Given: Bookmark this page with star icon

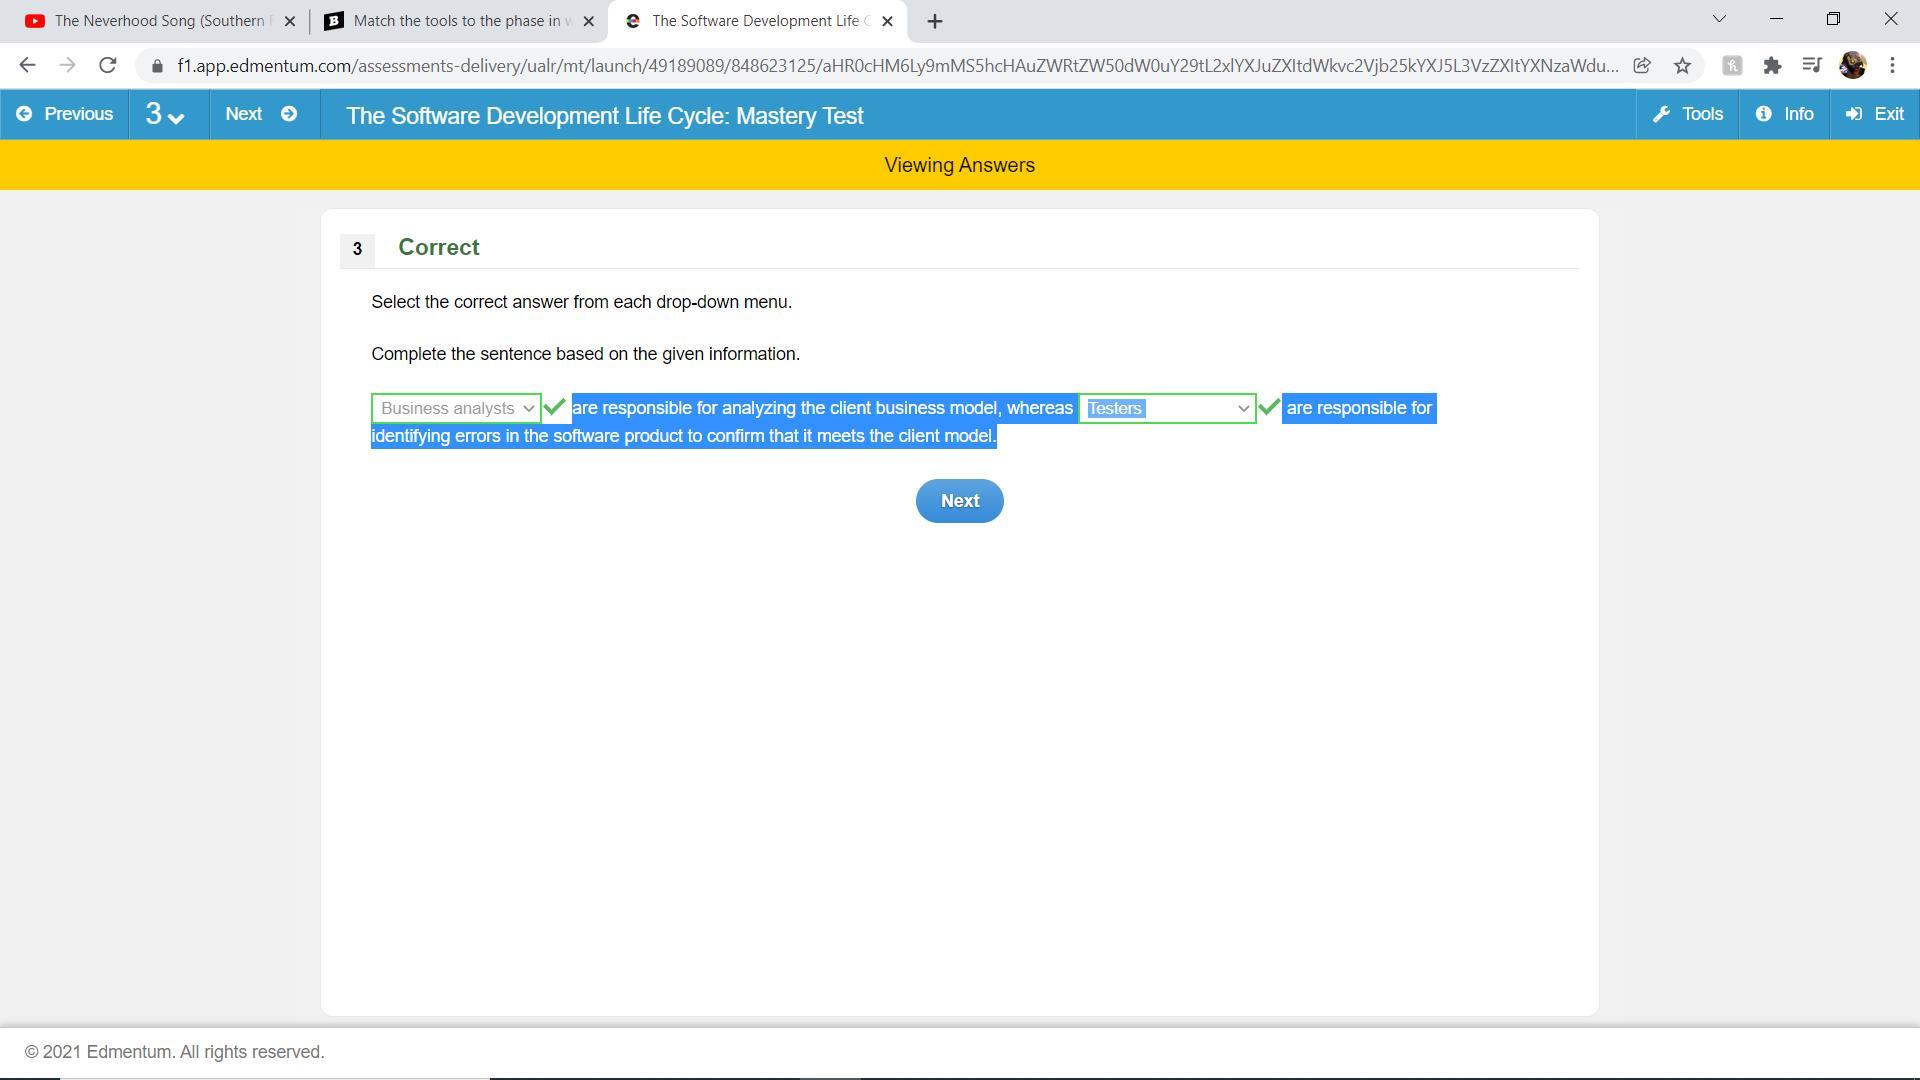Looking at the screenshot, I should 1682,66.
